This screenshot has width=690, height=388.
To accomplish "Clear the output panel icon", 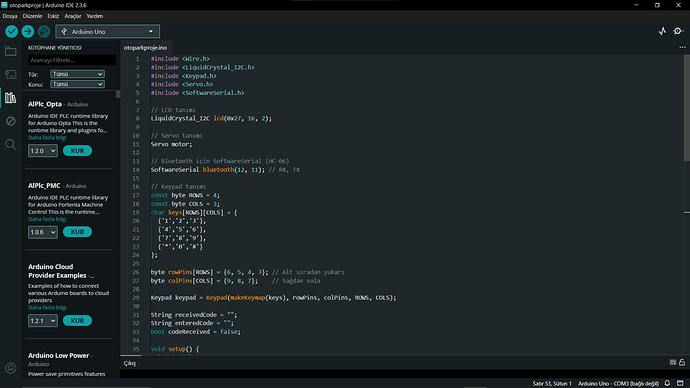I will (672, 362).
